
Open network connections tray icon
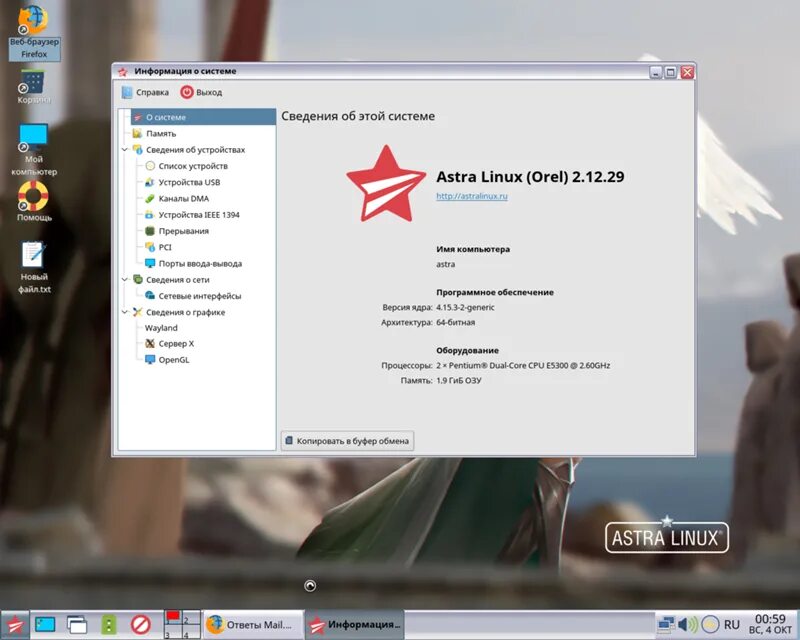click(666, 625)
